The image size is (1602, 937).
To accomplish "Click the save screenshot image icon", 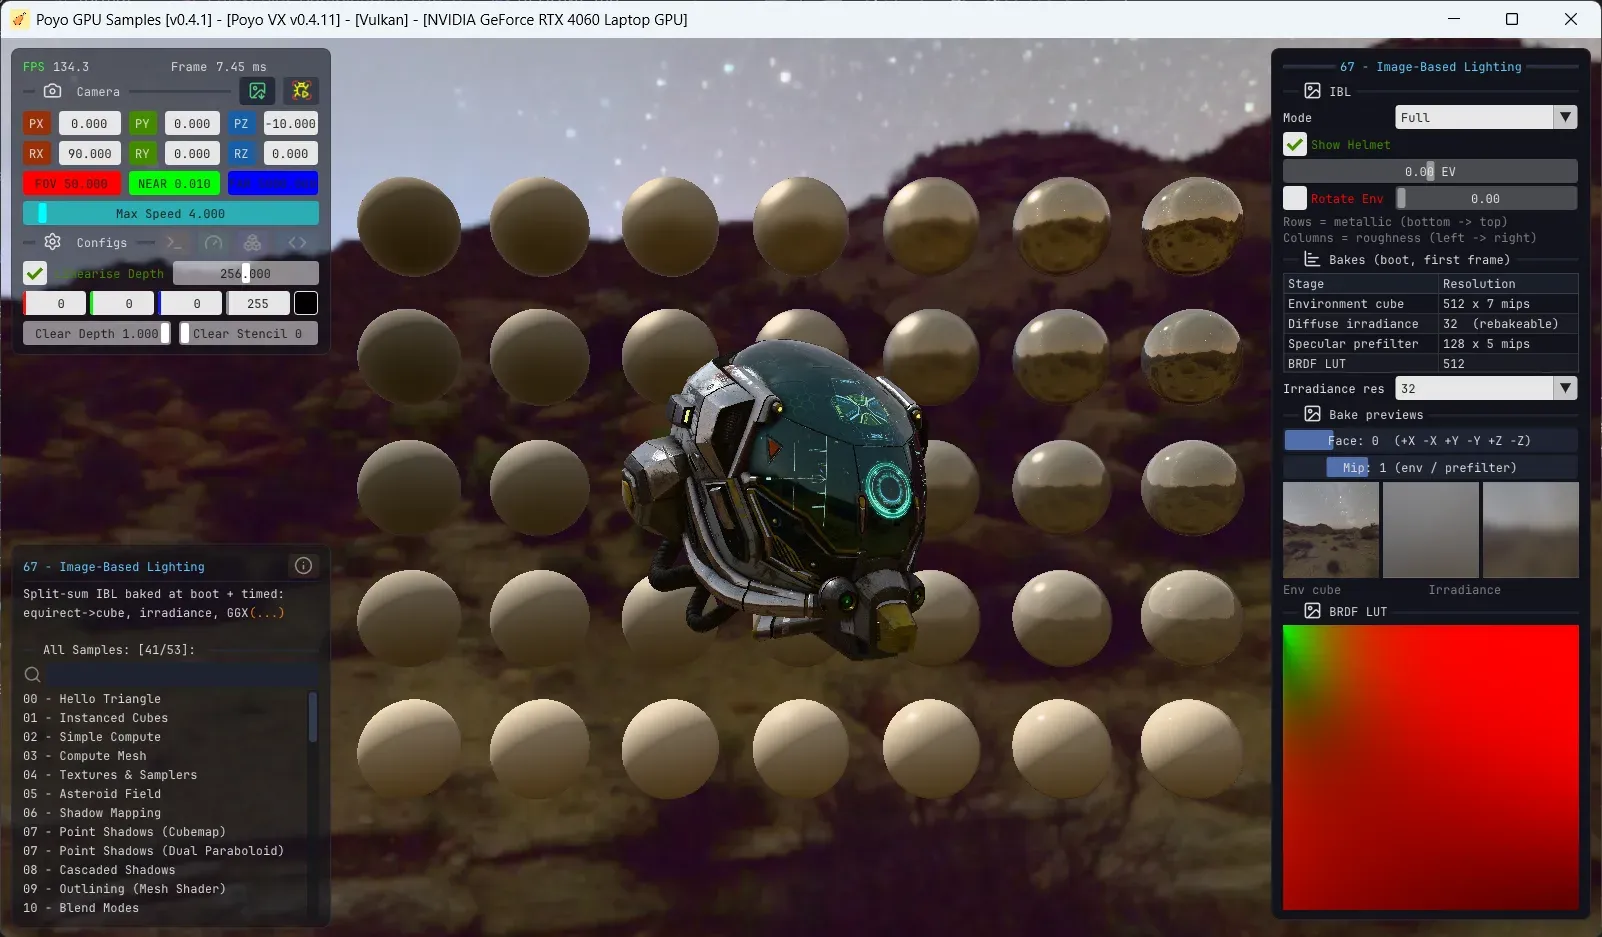I will click(x=257, y=91).
